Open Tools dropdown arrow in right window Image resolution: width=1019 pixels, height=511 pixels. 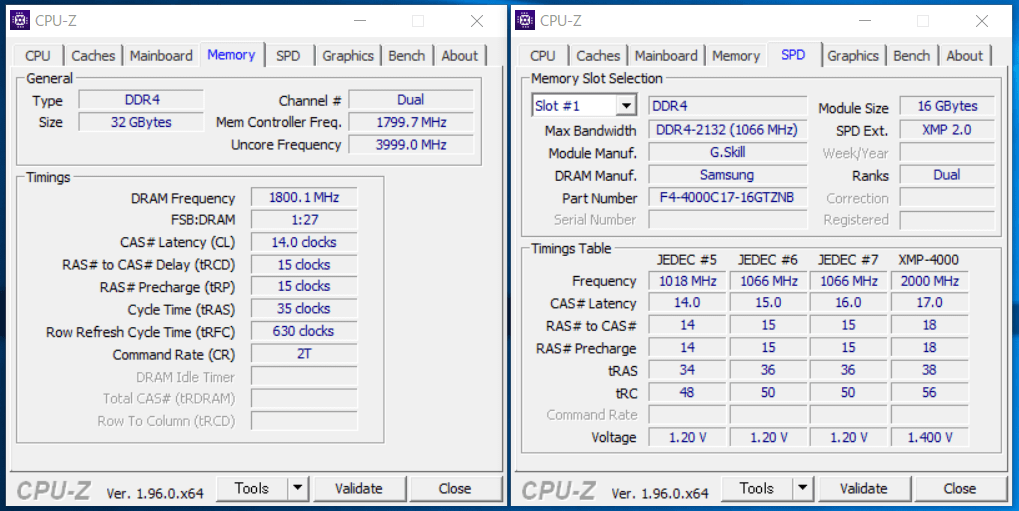click(x=803, y=488)
